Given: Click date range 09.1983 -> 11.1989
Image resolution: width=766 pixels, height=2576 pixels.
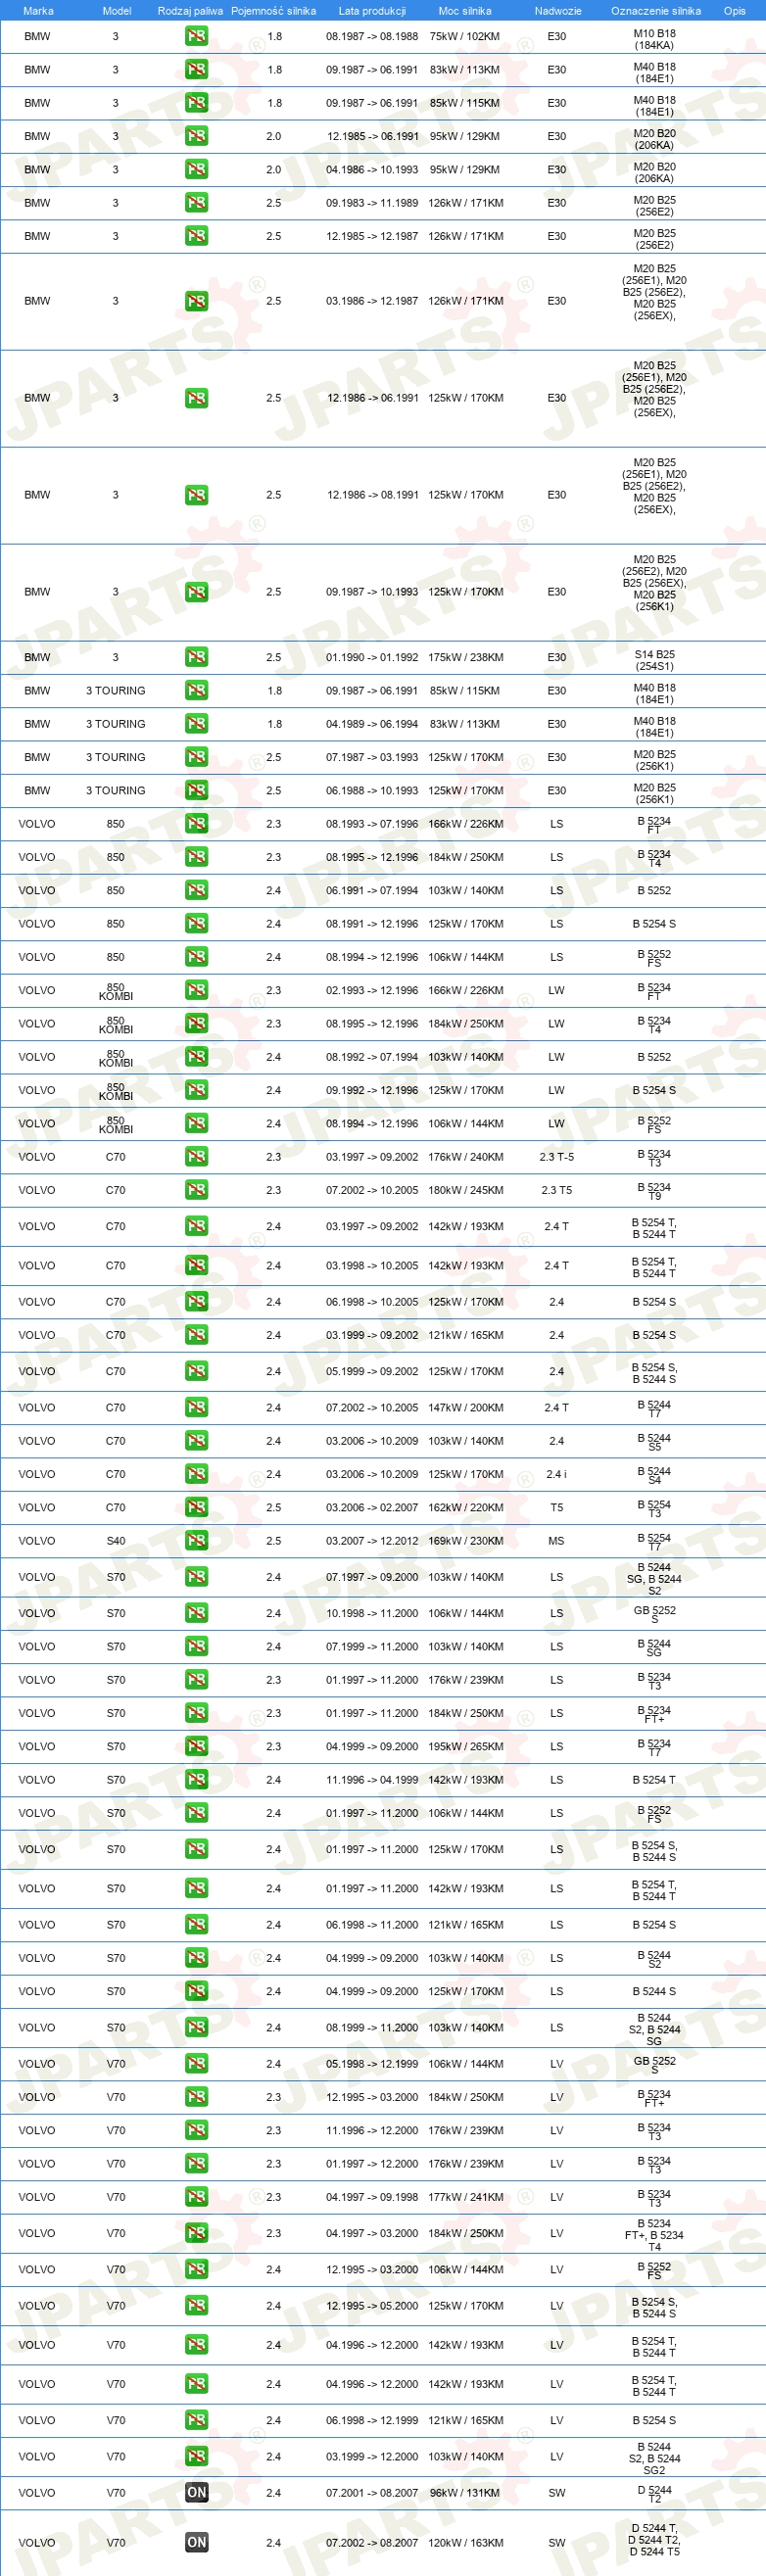Looking at the screenshot, I should [x=372, y=203].
